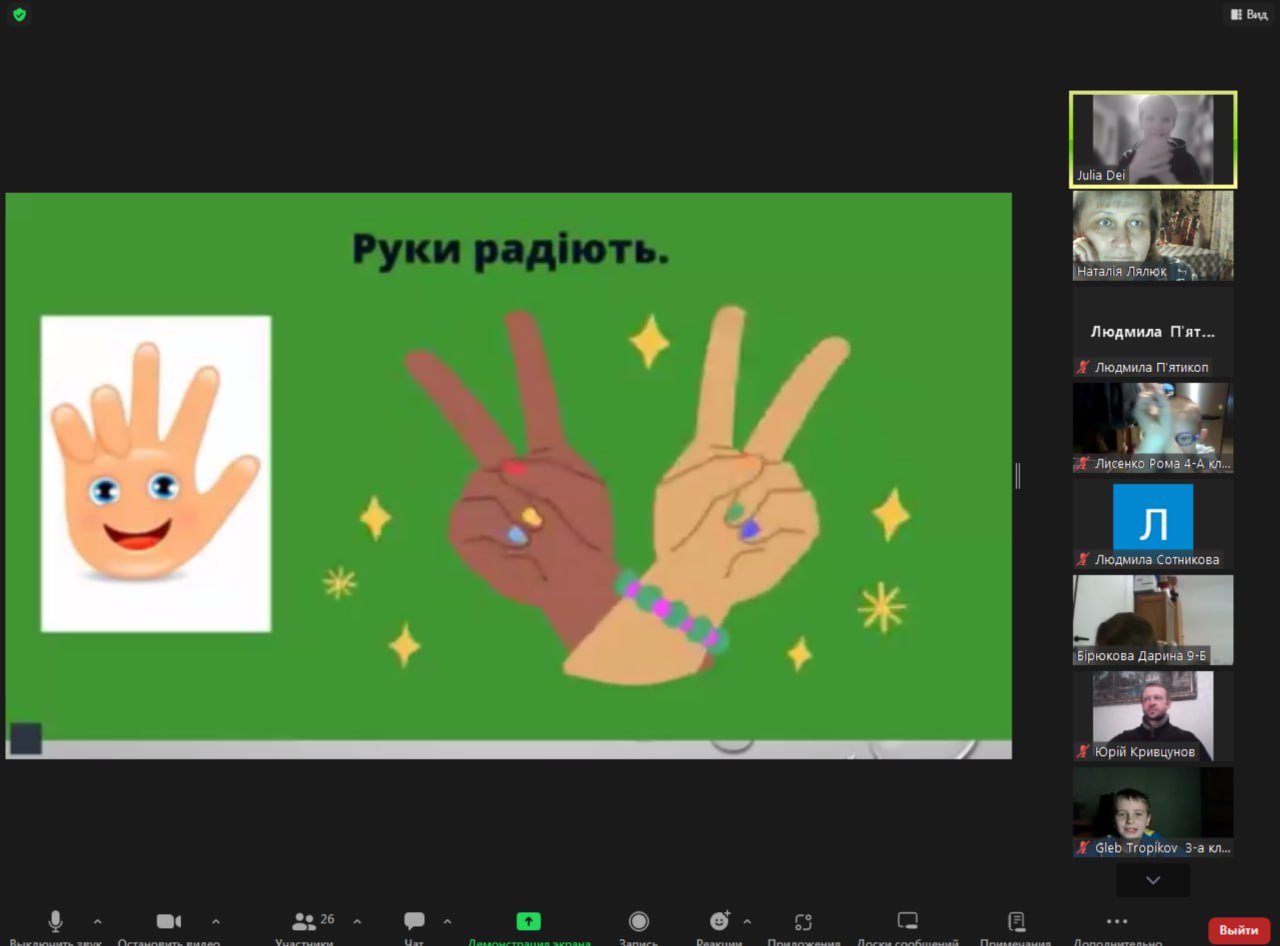Image resolution: width=1280 pixels, height=946 pixels.
Task: Select Julia Dei video thumbnail
Action: [1153, 139]
